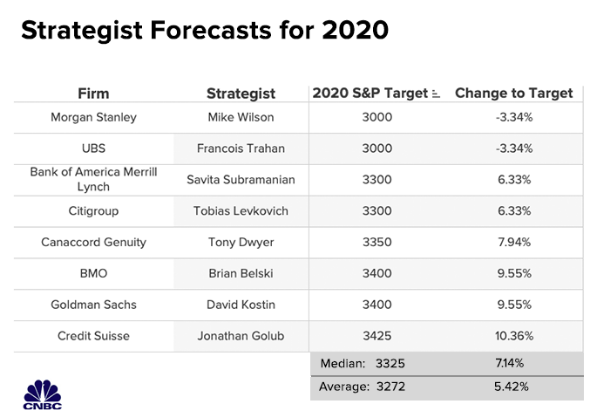Click Jonathan Golub's name
The height and width of the screenshot is (416, 600).
coord(241,334)
